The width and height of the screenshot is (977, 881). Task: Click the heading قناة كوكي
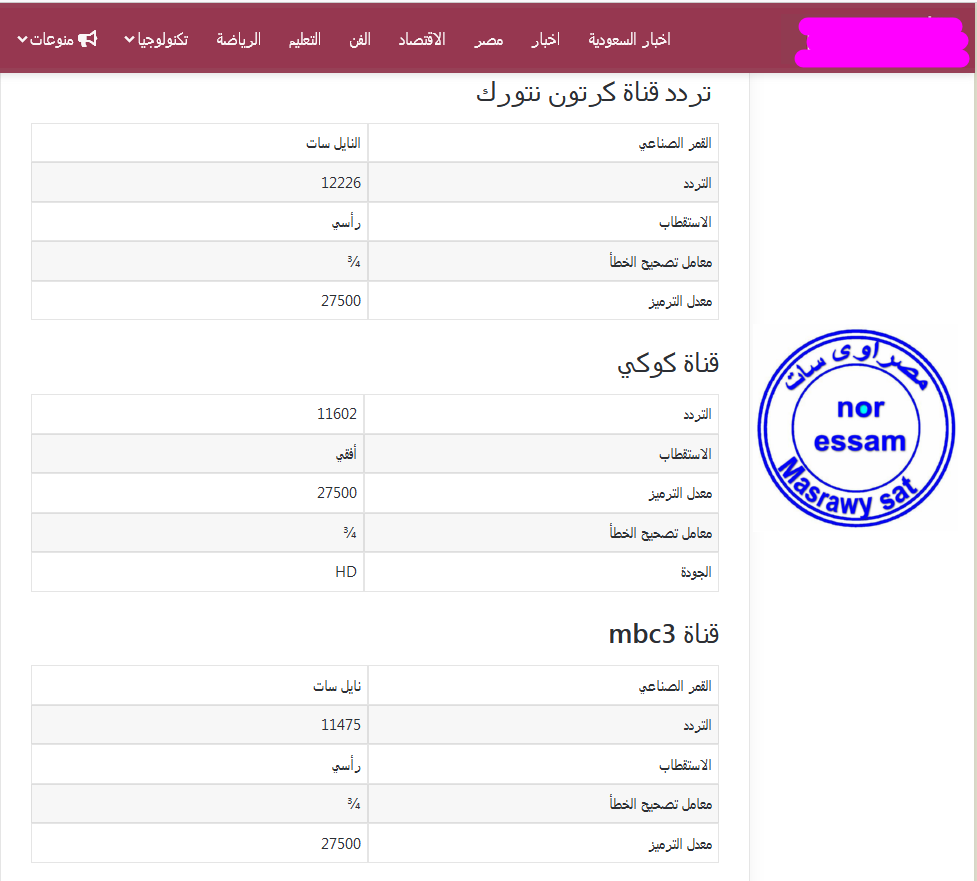click(x=668, y=364)
